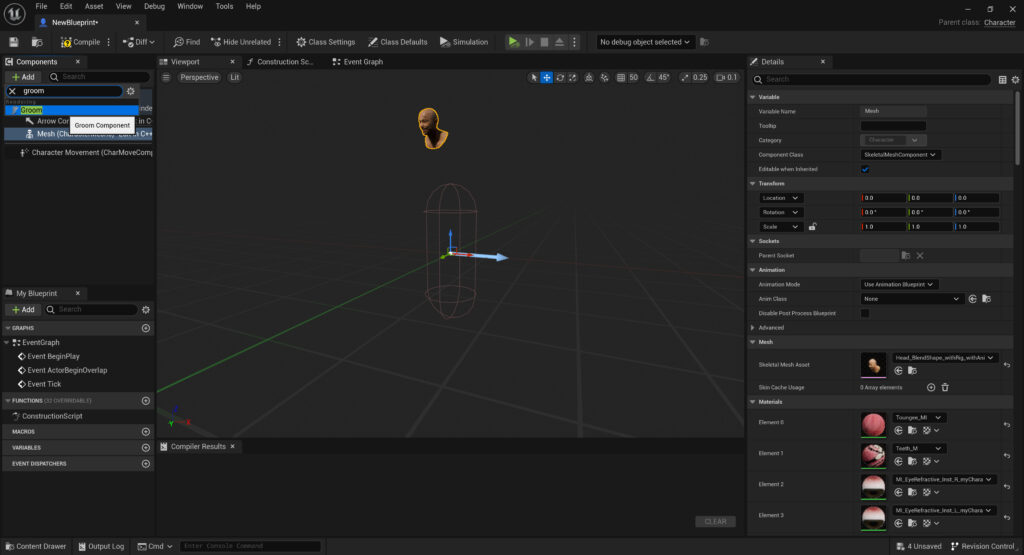Select the rotate gizmo tool in viewport
1024x555 pixels.
(x=560, y=77)
